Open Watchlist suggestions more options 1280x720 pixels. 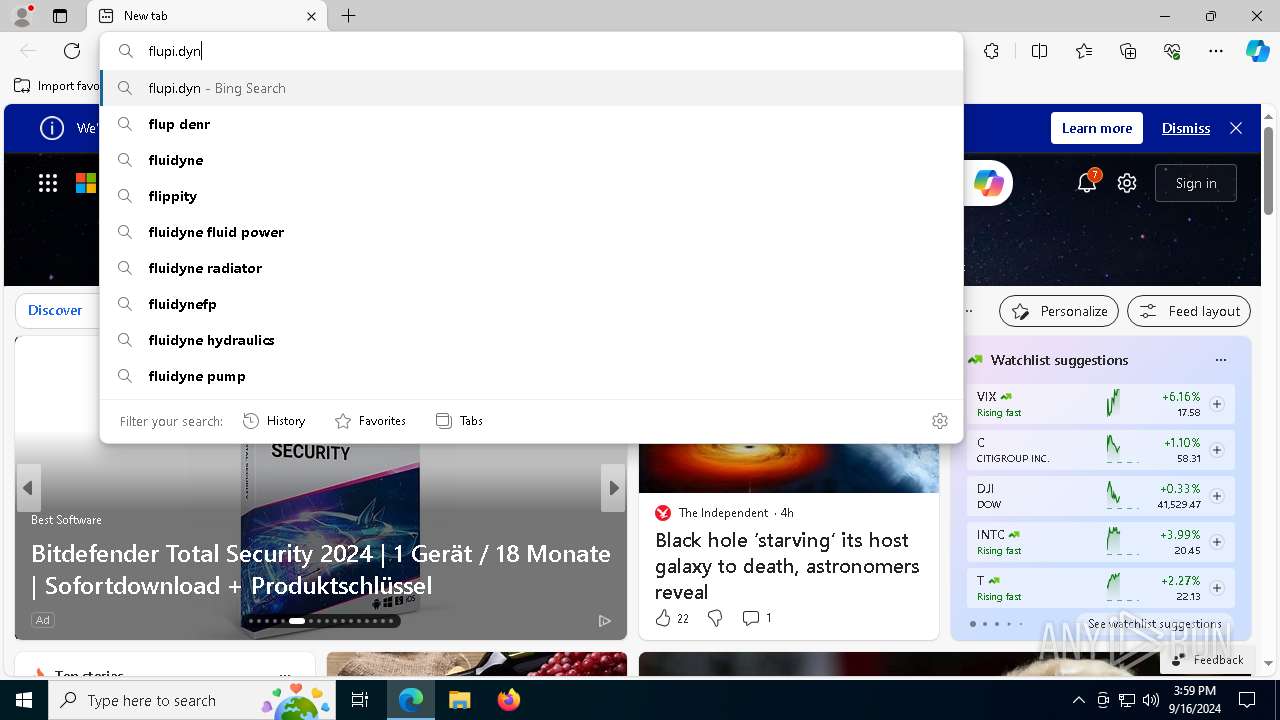point(1220,360)
